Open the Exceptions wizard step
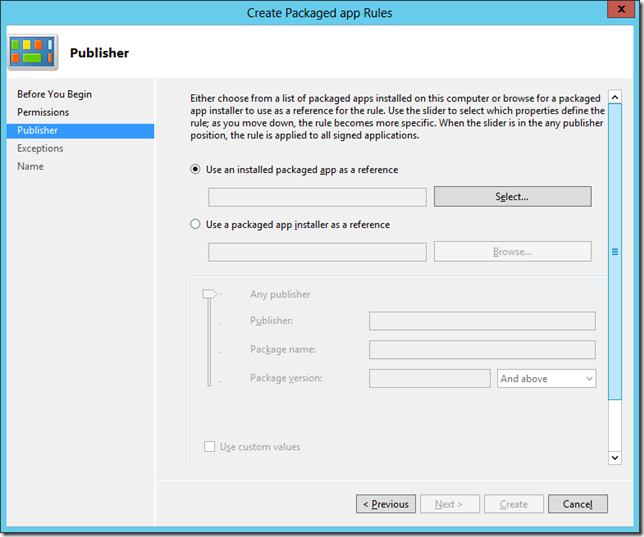The image size is (644, 537). 40,148
